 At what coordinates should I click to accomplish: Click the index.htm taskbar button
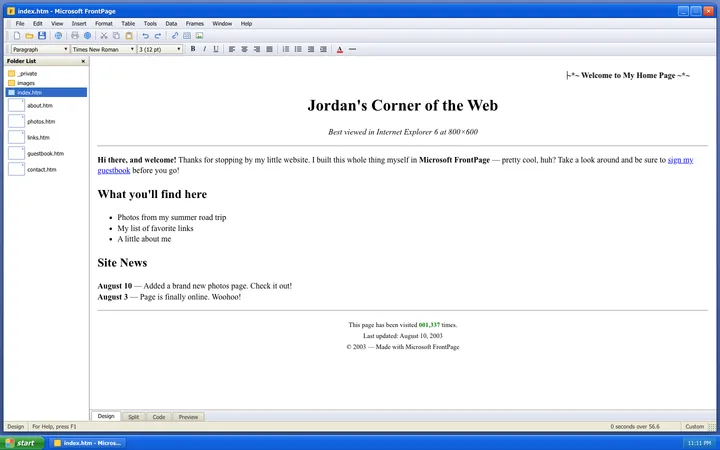(87, 443)
